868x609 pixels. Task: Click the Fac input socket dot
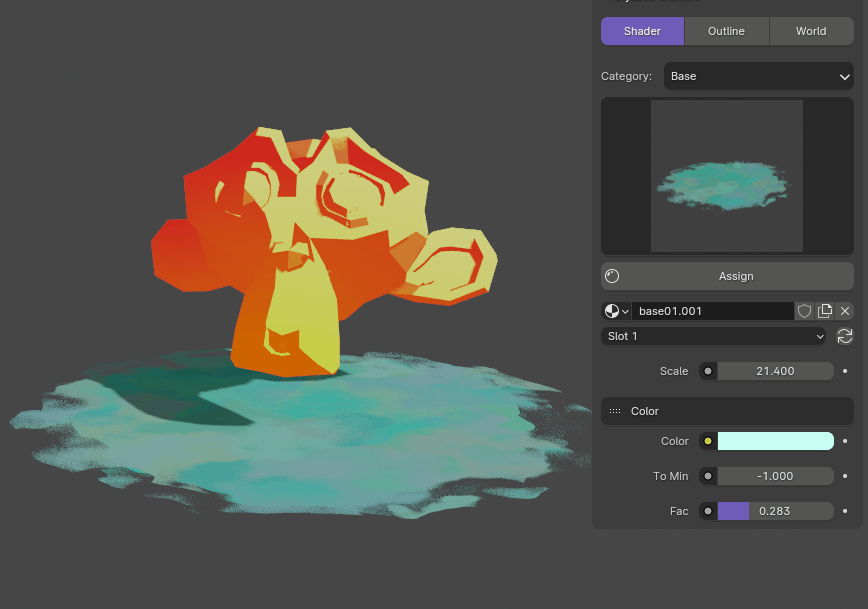708,511
